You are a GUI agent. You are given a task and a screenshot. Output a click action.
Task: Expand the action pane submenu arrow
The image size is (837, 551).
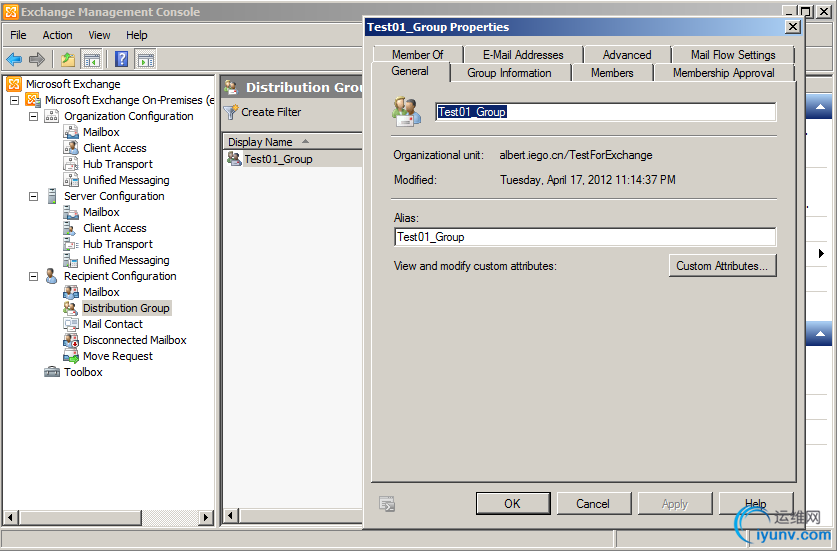click(821, 253)
